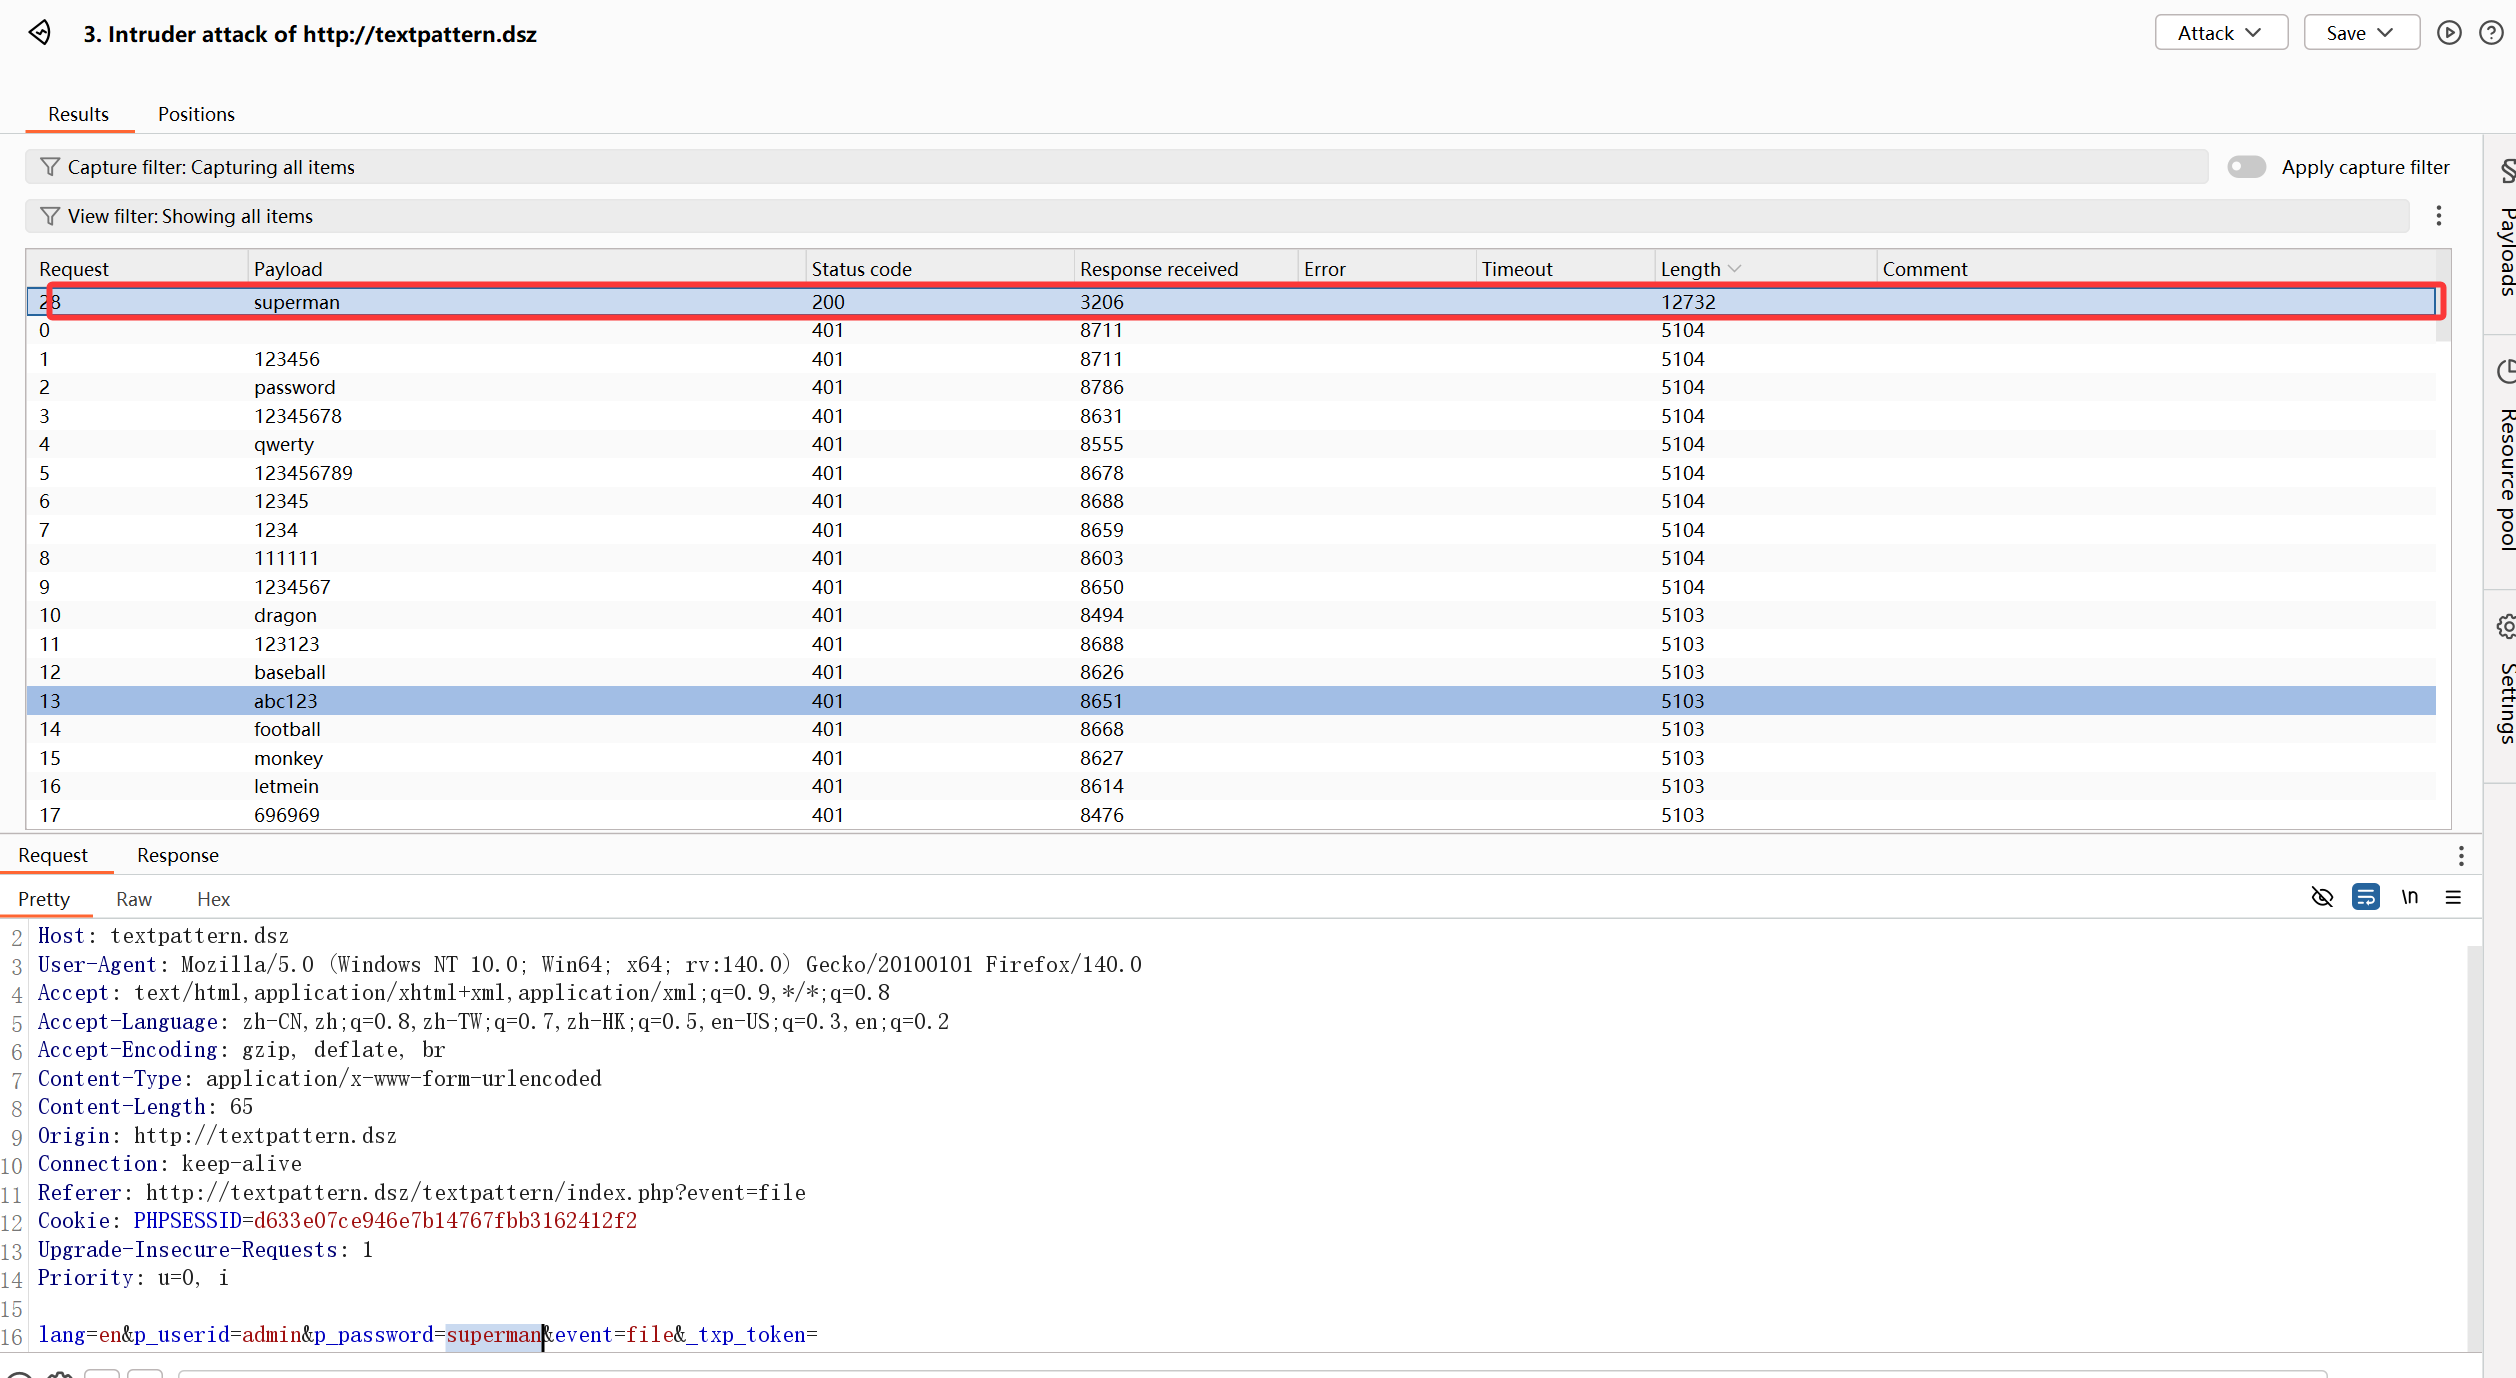Expand the Attack dropdown menu

coord(2220,33)
